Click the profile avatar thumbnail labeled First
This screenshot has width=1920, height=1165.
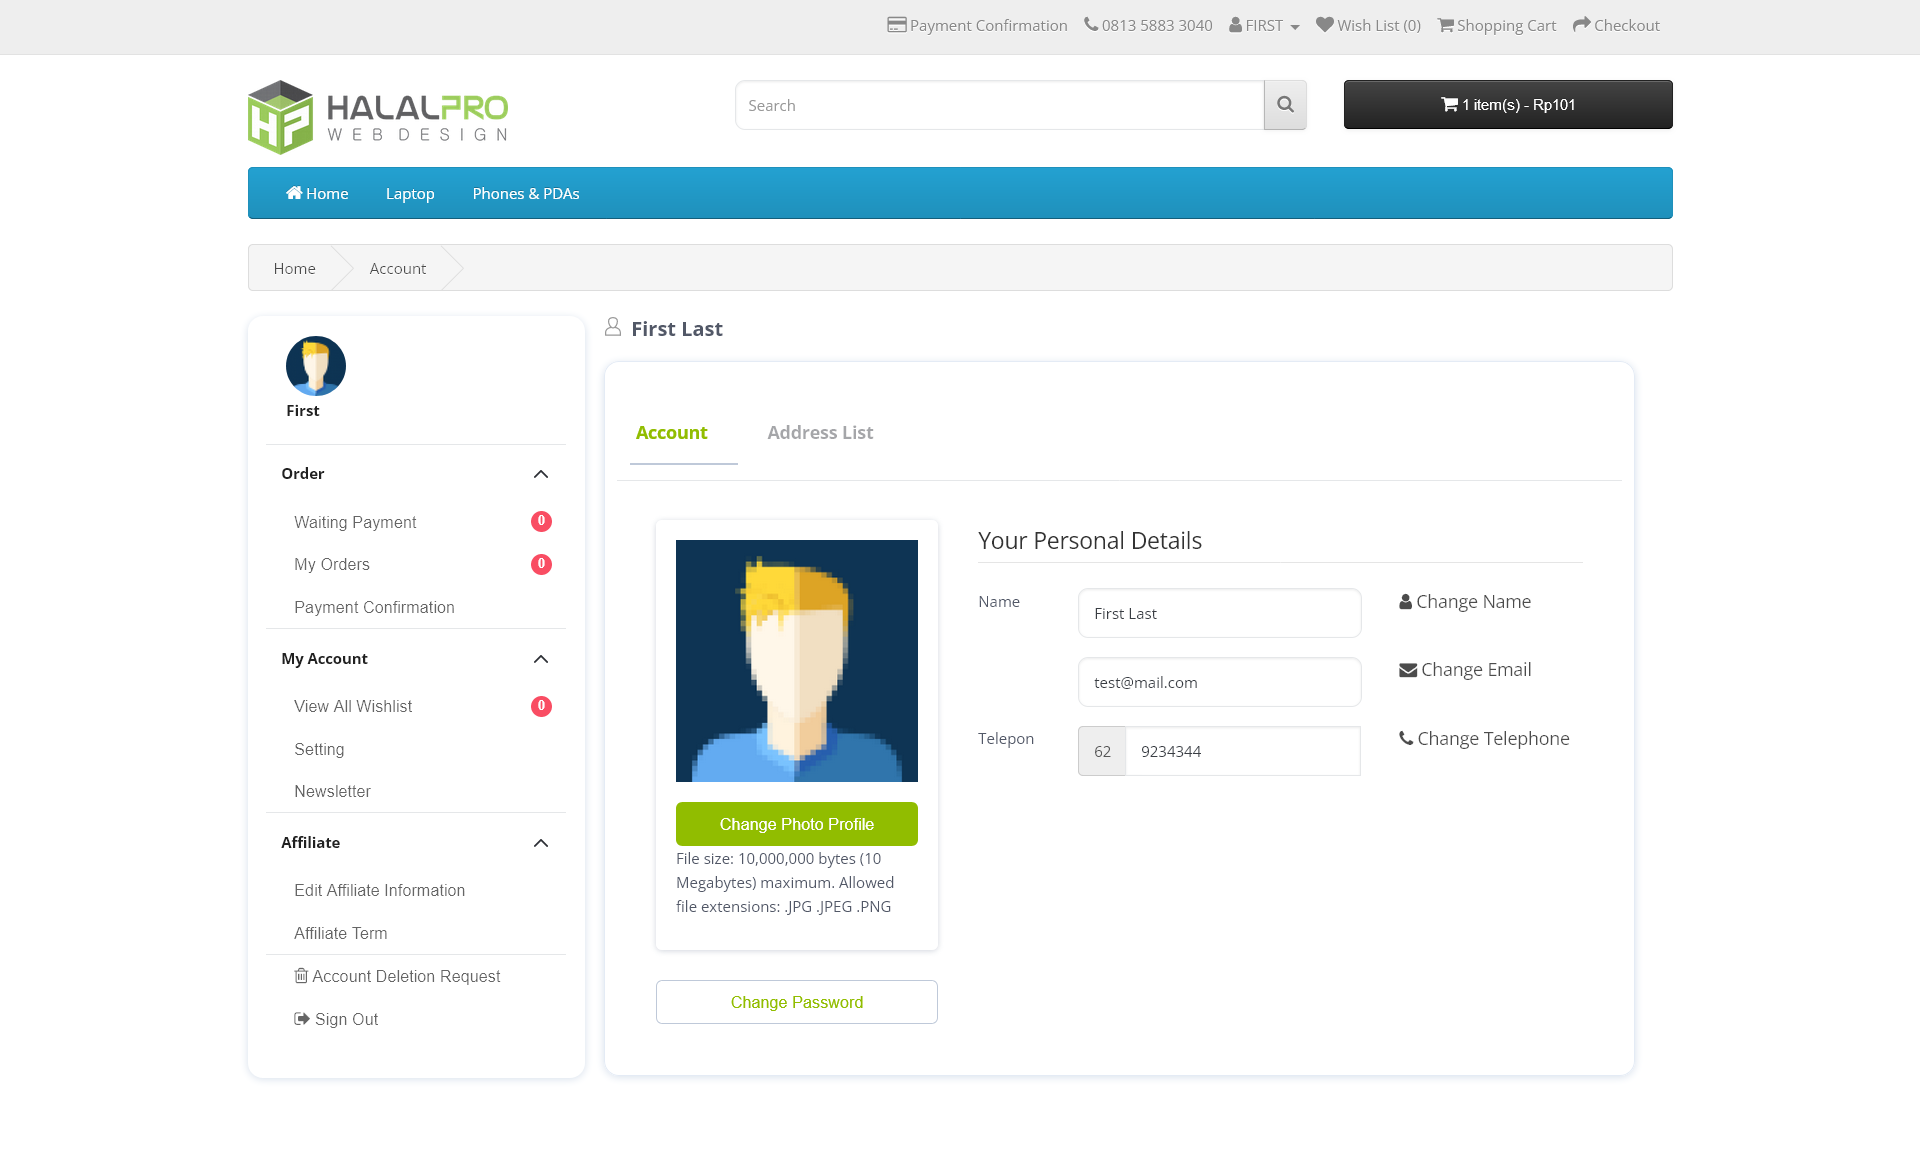pos(315,366)
